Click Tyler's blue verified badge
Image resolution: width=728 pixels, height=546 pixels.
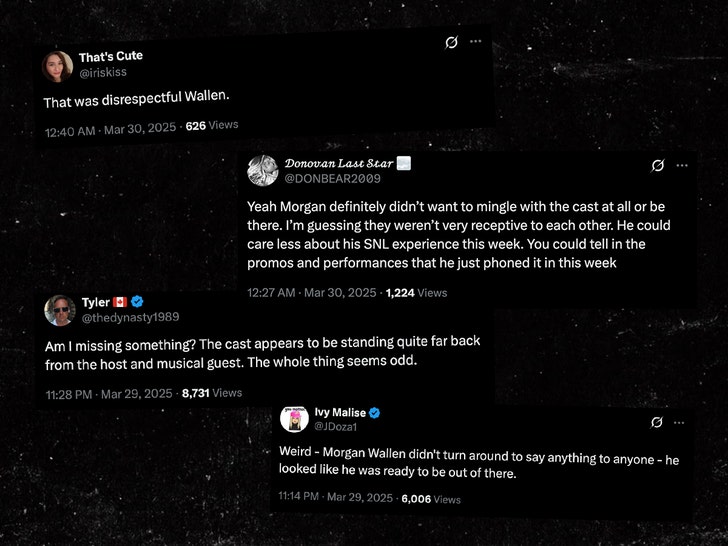137,301
